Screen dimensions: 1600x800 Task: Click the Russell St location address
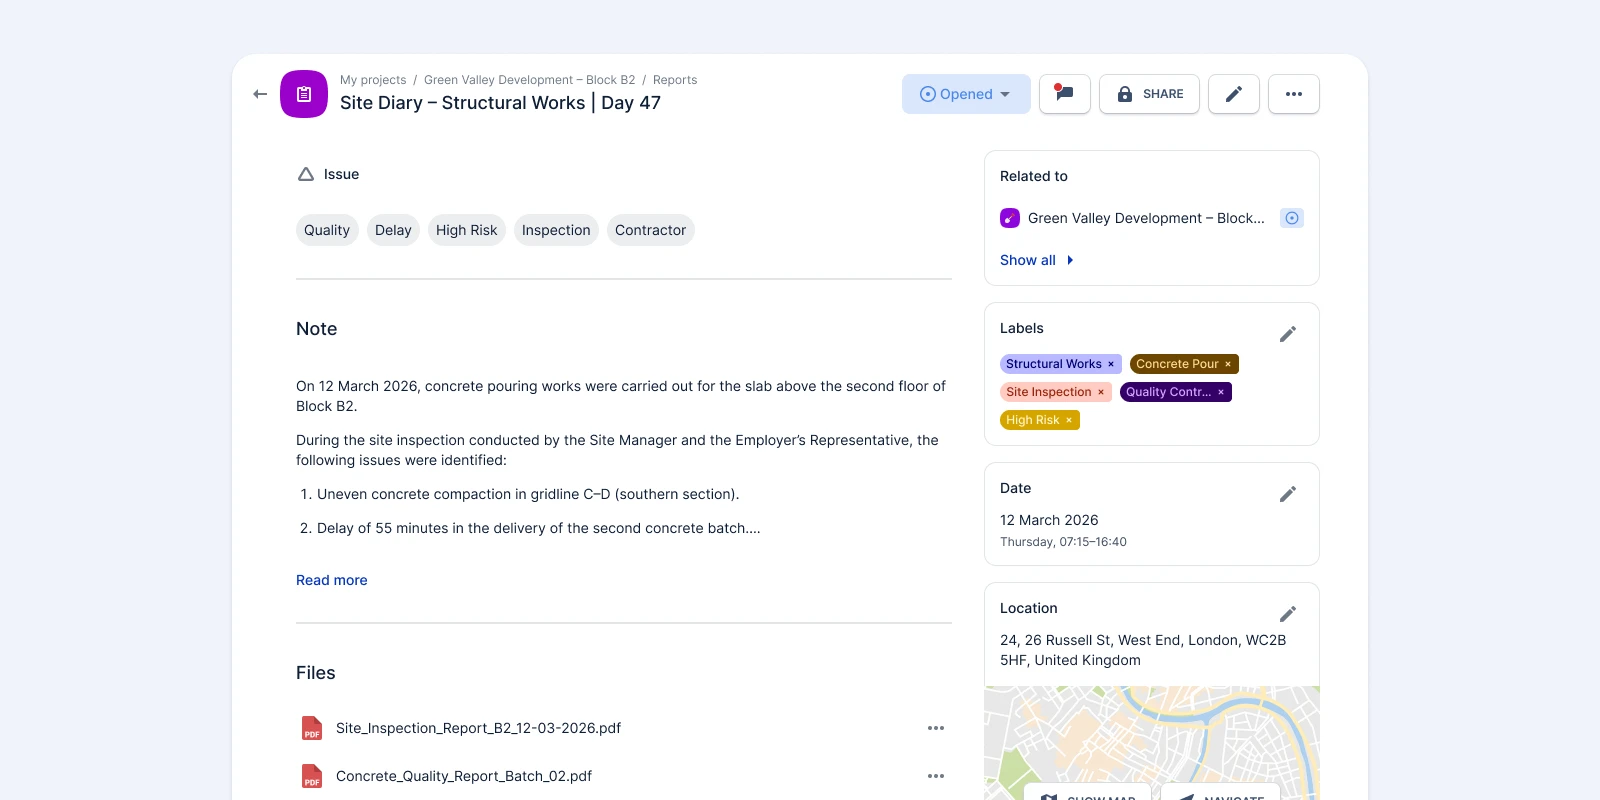(1143, 650)
